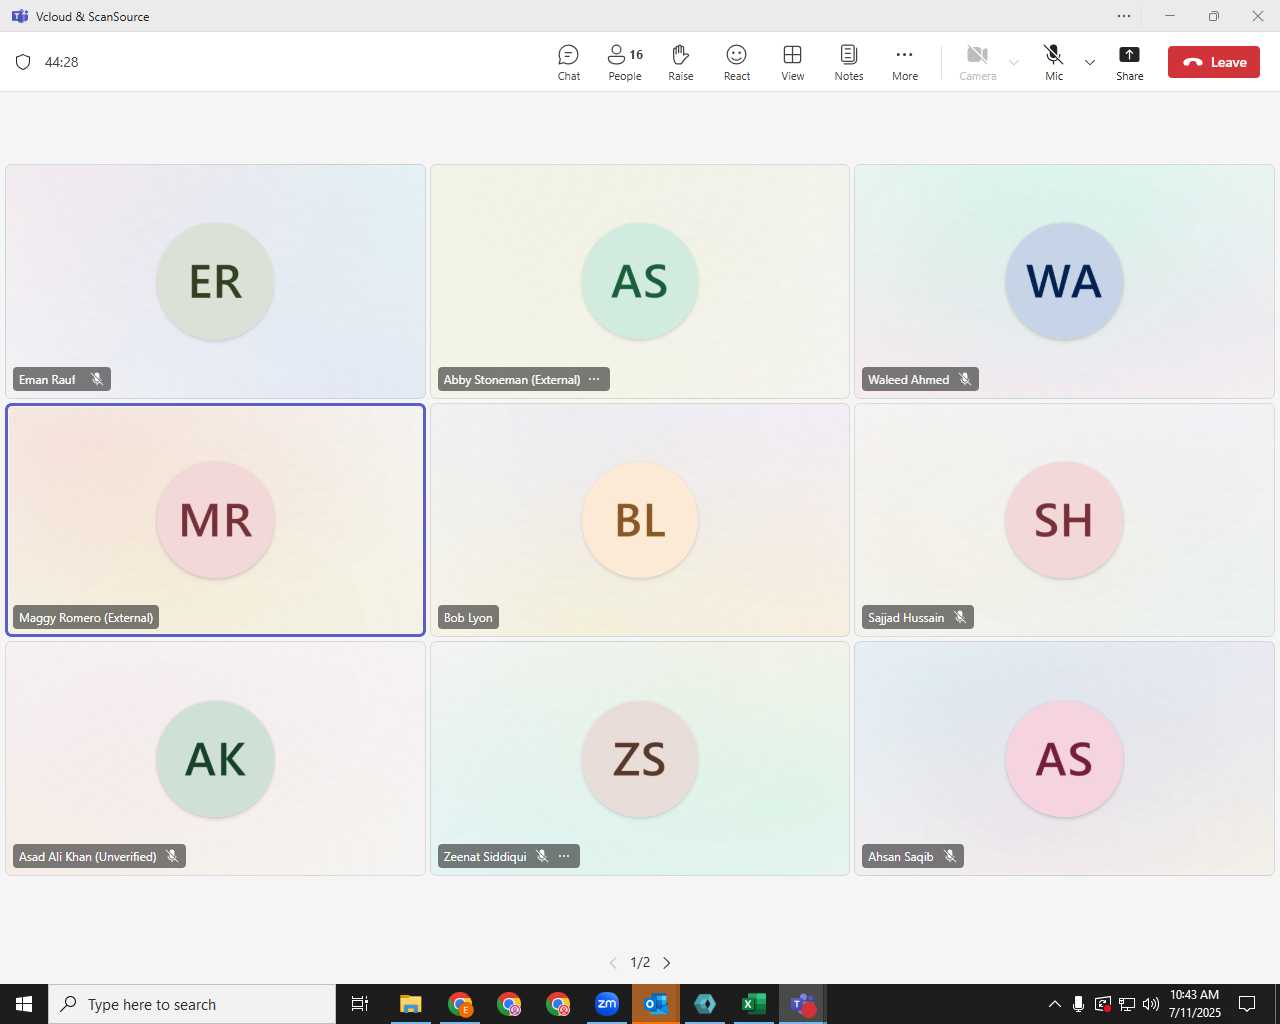Click the microphone icon in system tray

[1078, 1004]
